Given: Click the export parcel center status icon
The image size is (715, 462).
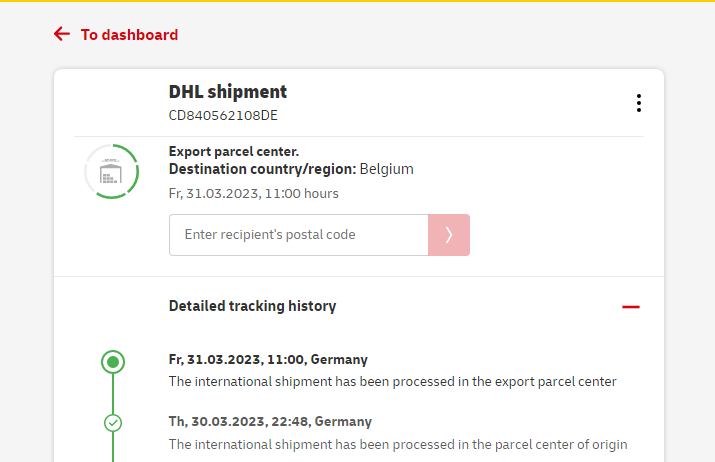Looking at the screenshot, I should tap(111, 171).
